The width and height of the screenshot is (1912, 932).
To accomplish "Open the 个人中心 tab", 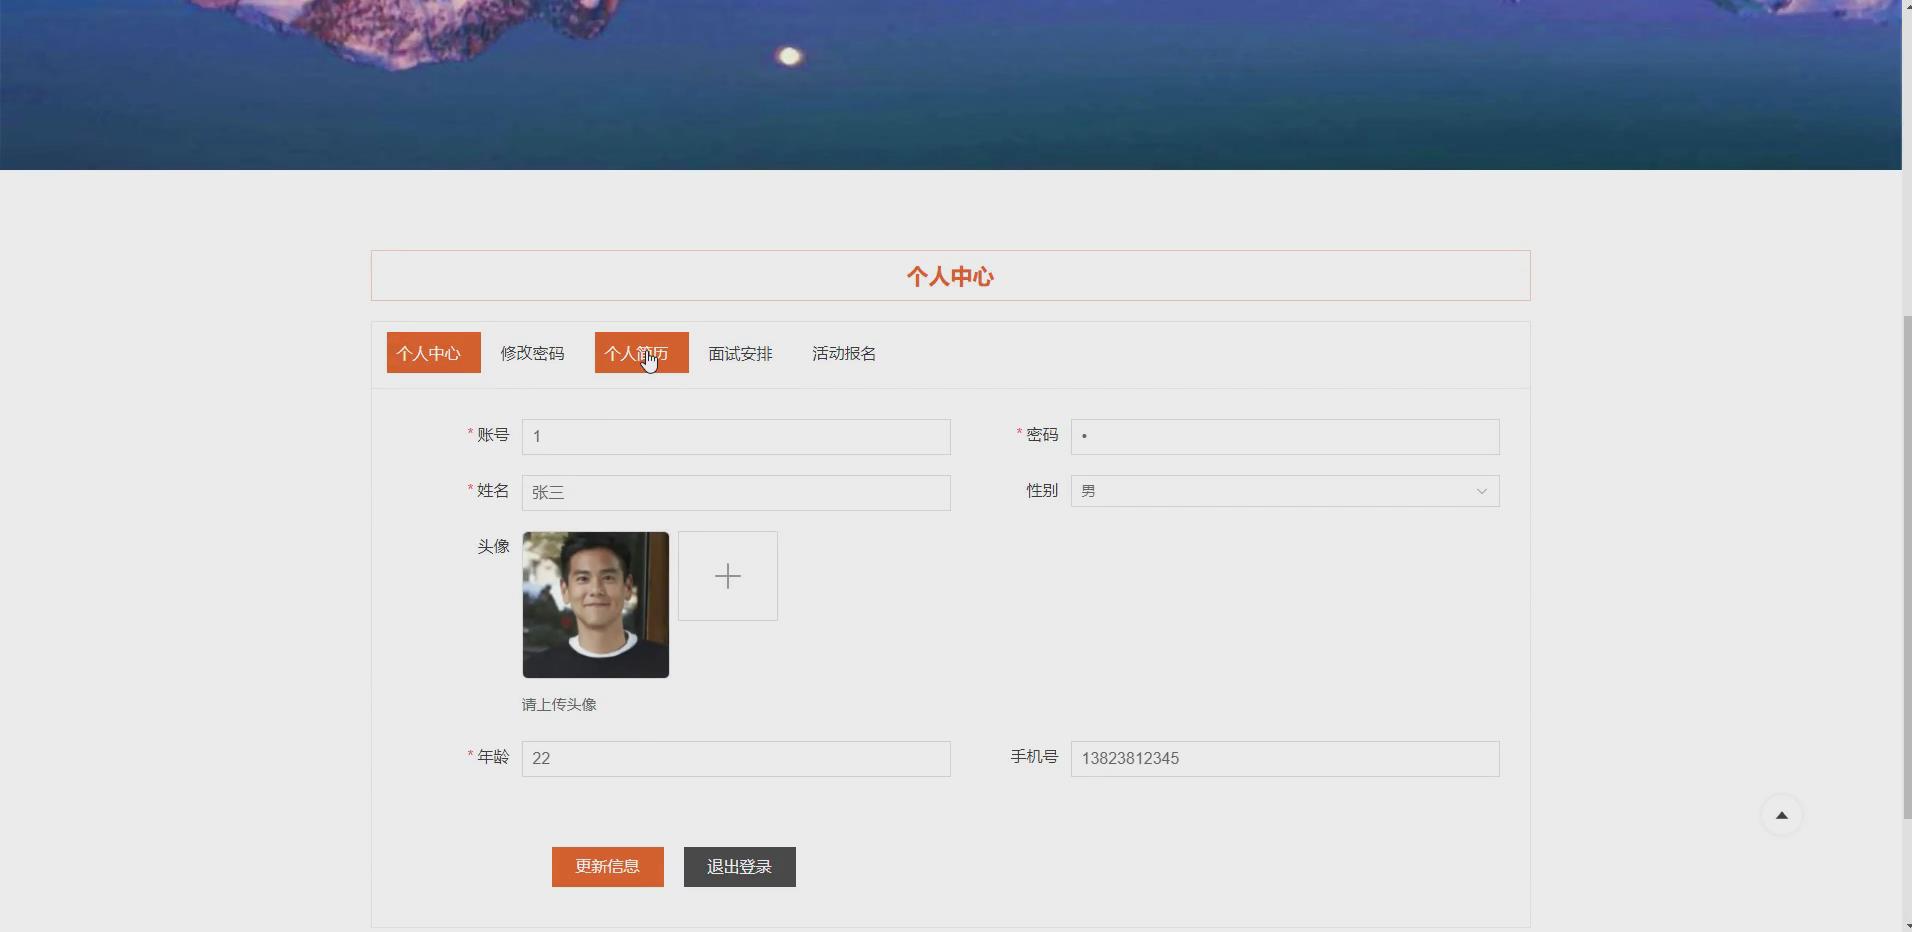I will tap(433, 353).
